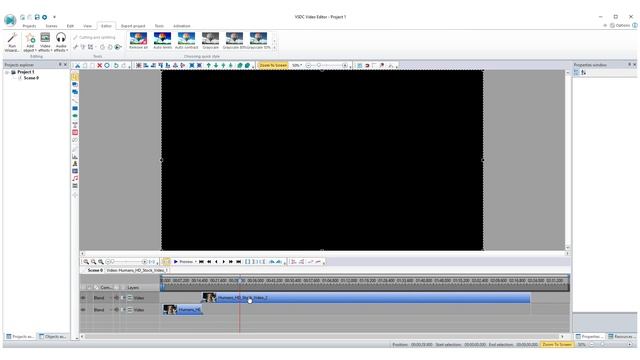Click the green group objects icon
Viewport: 640px width, 360px height.
pyautogui.click(x=240, y=65)
